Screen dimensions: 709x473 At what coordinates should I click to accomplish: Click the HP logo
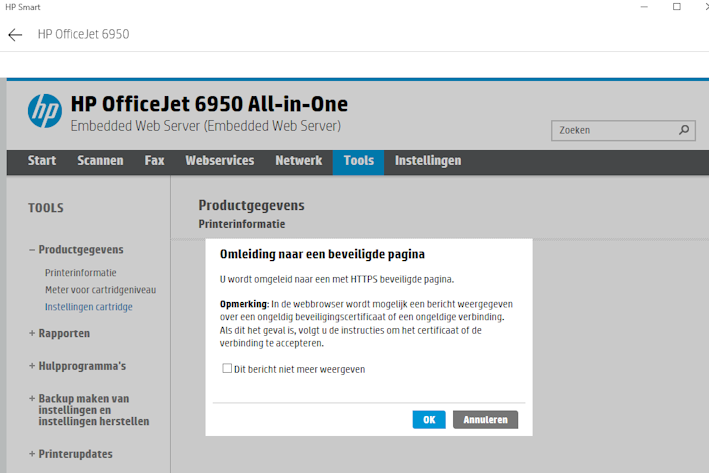45,111
